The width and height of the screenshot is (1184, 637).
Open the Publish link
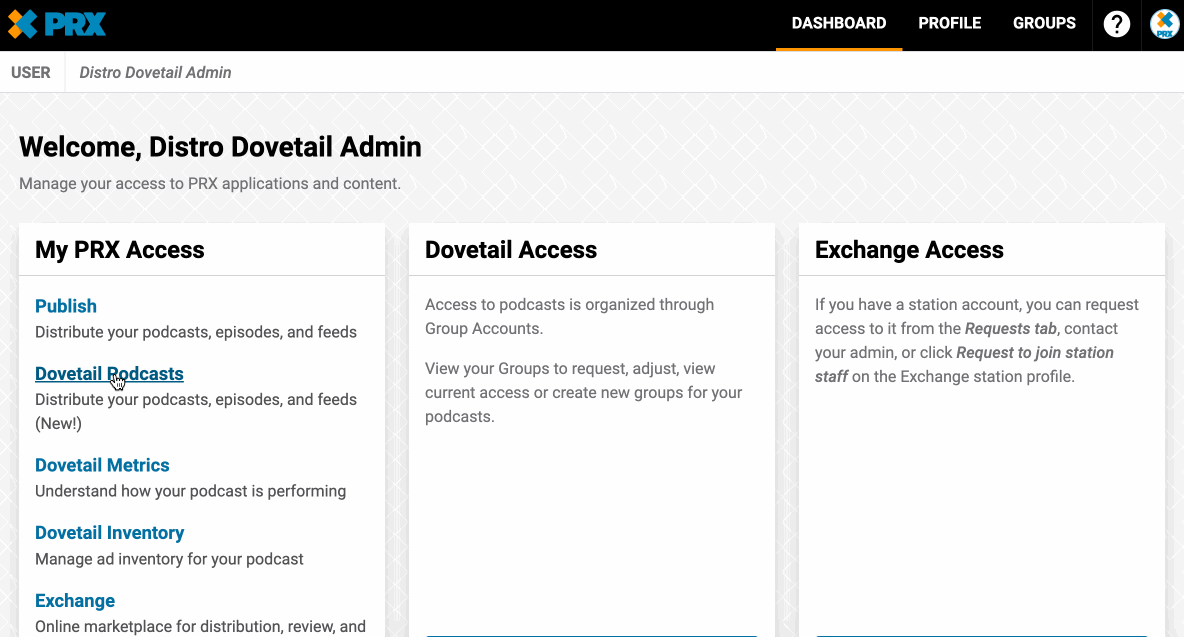(x=66, y=306)
